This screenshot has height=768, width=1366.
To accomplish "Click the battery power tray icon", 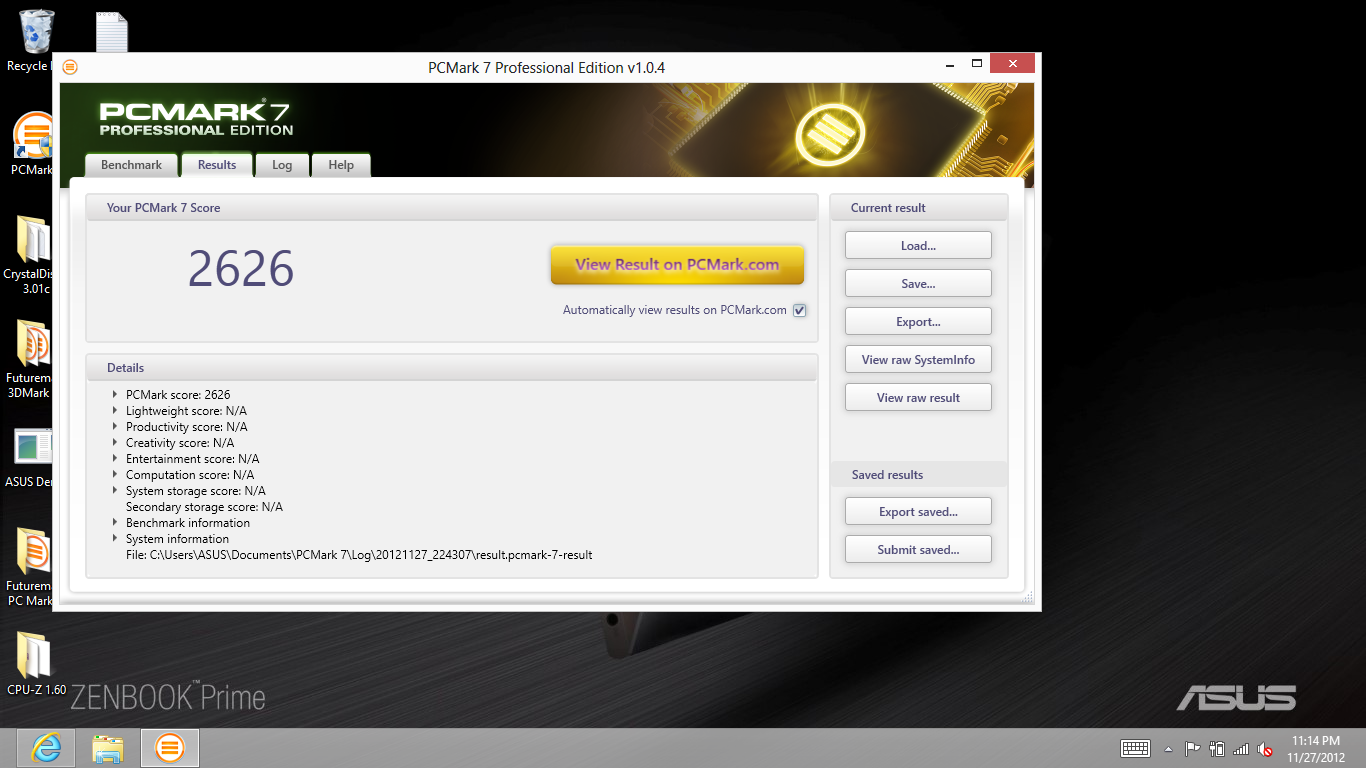I will [1217, 748].
